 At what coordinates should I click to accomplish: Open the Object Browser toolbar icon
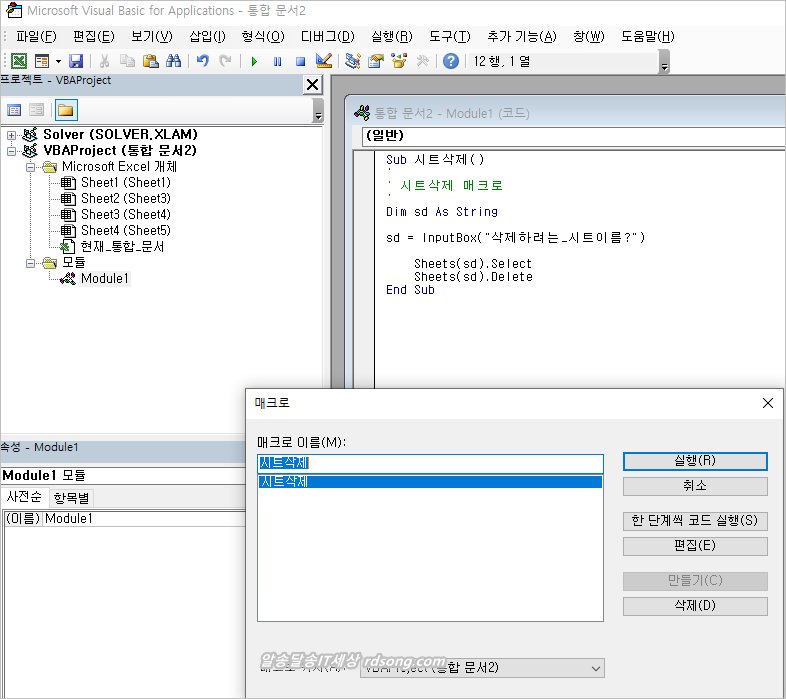399,61
